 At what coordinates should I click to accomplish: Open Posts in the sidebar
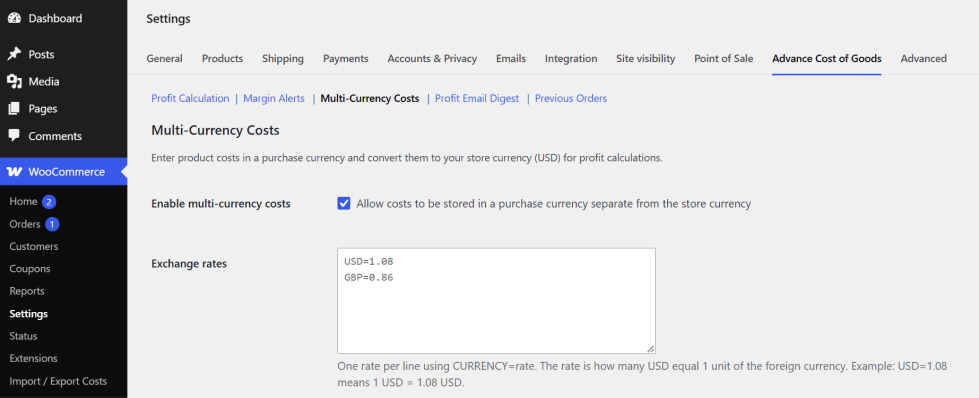(x=41, y=54)
